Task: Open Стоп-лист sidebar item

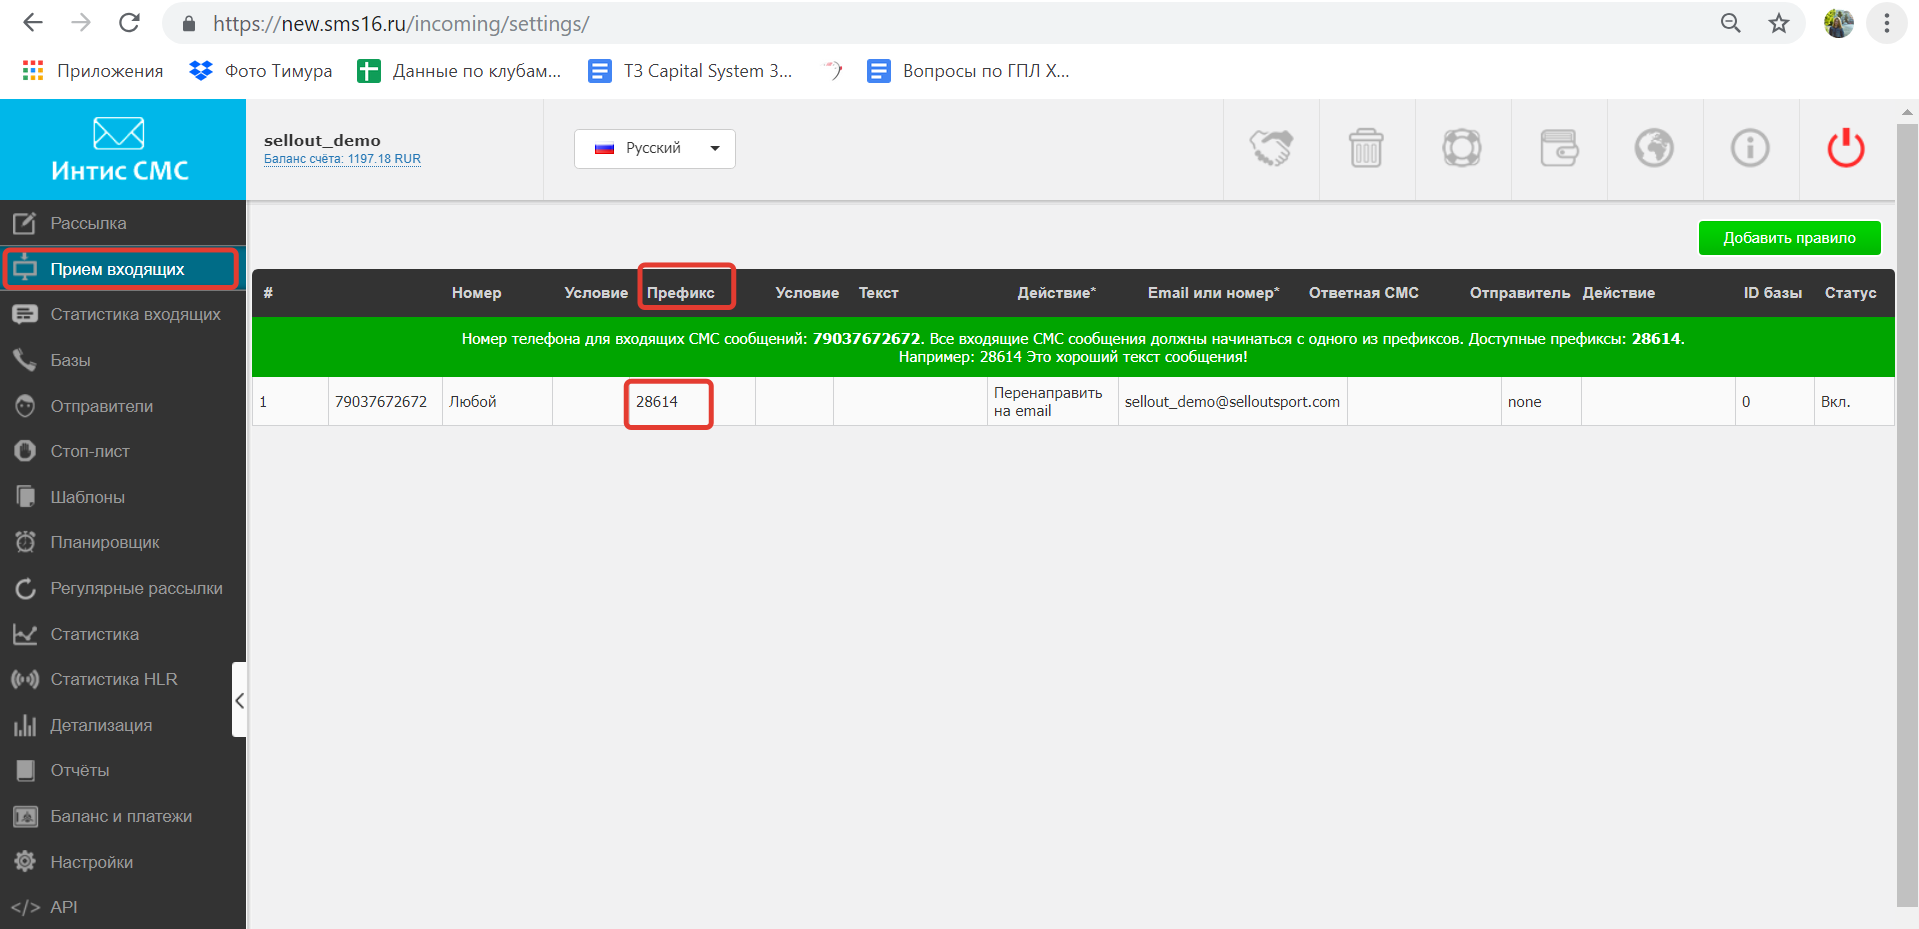Action: [x=123, y=451]
